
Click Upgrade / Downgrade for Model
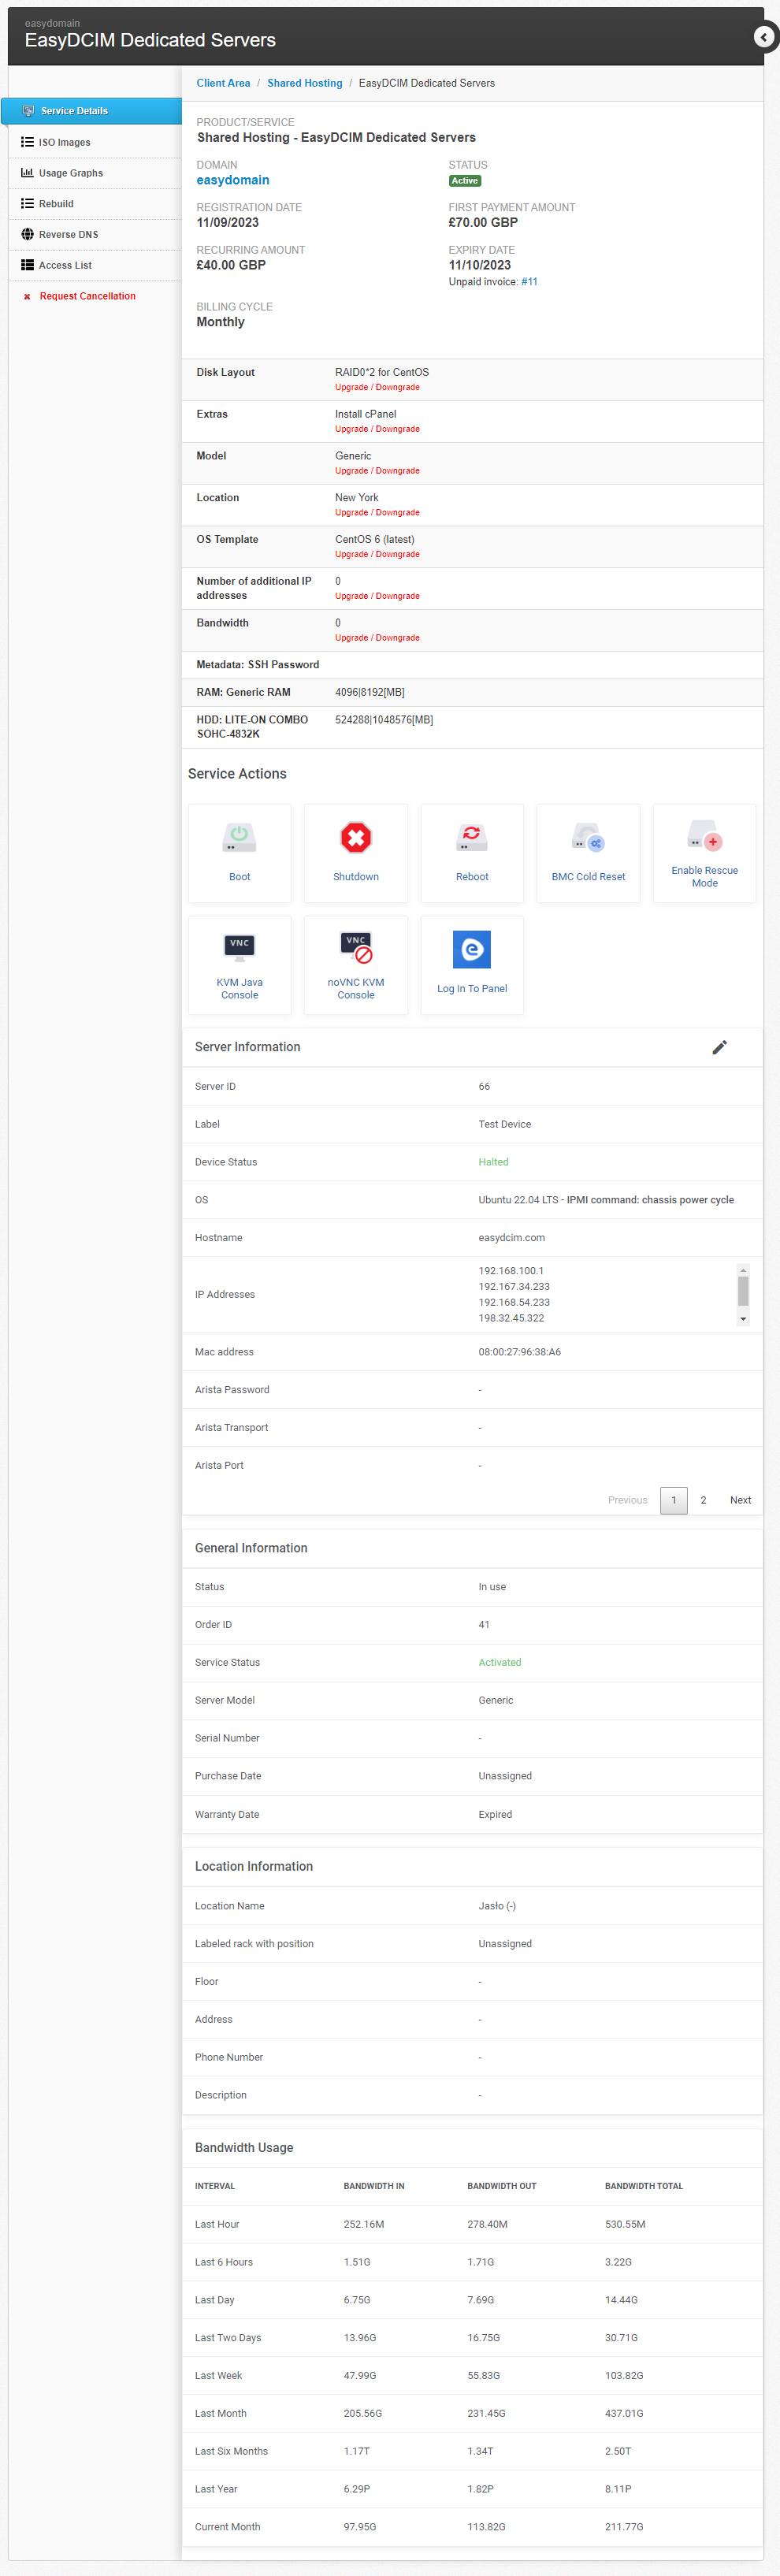[x=377, y=471]
